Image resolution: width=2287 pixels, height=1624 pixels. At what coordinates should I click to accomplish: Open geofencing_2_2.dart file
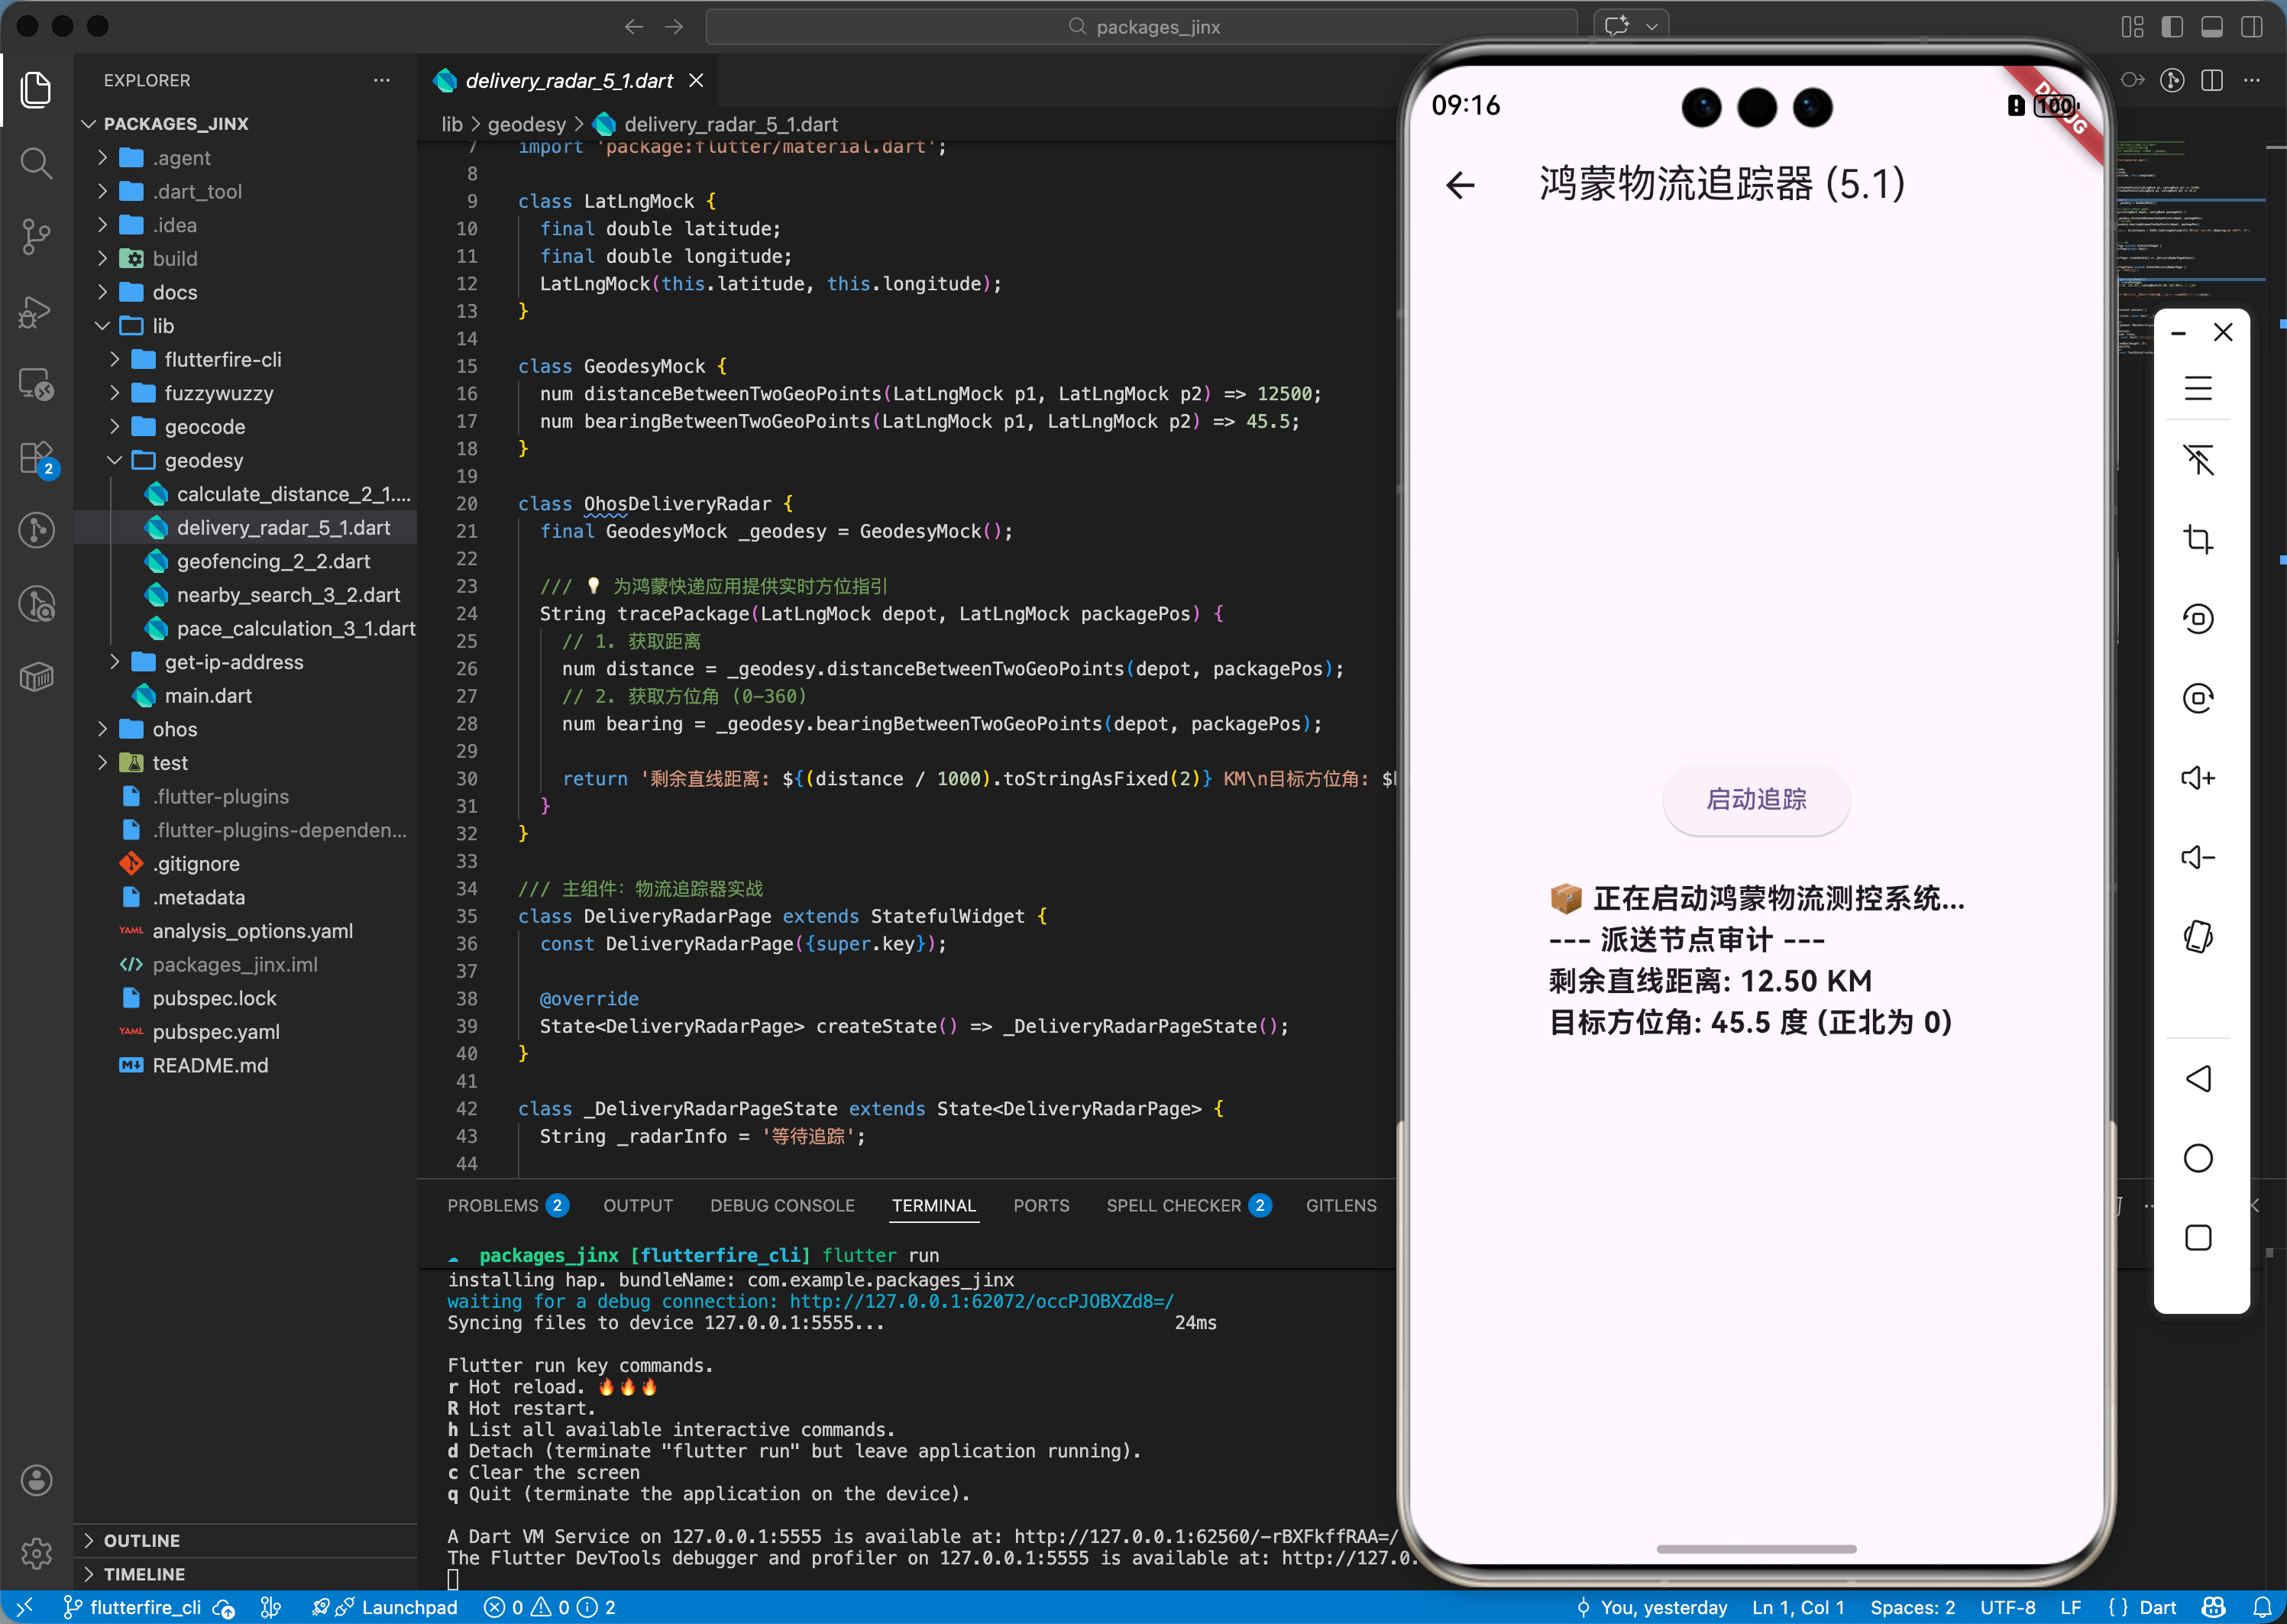coord(273,561)
